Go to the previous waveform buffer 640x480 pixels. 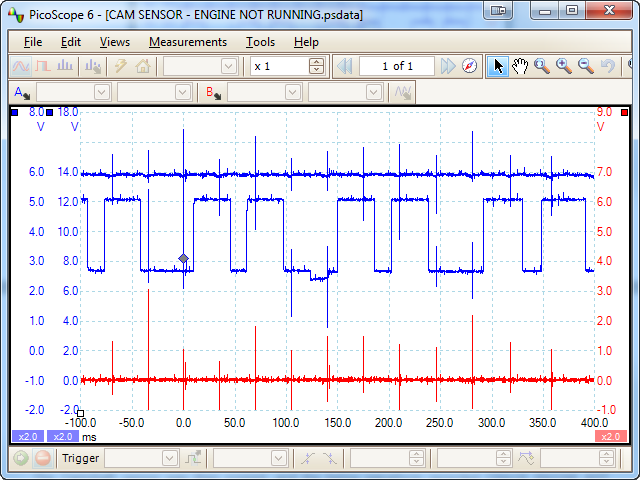[345, 66]
